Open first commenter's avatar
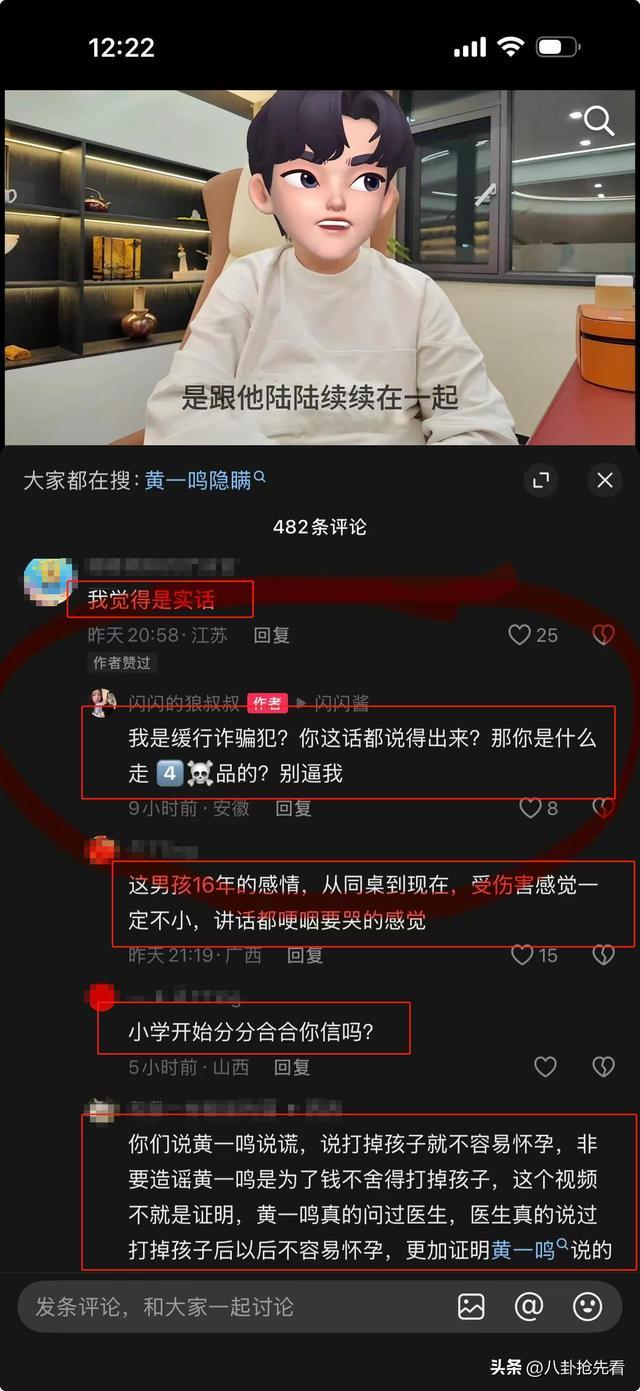The width and height of the screenshot is (640, 1391). coord(47,582)
